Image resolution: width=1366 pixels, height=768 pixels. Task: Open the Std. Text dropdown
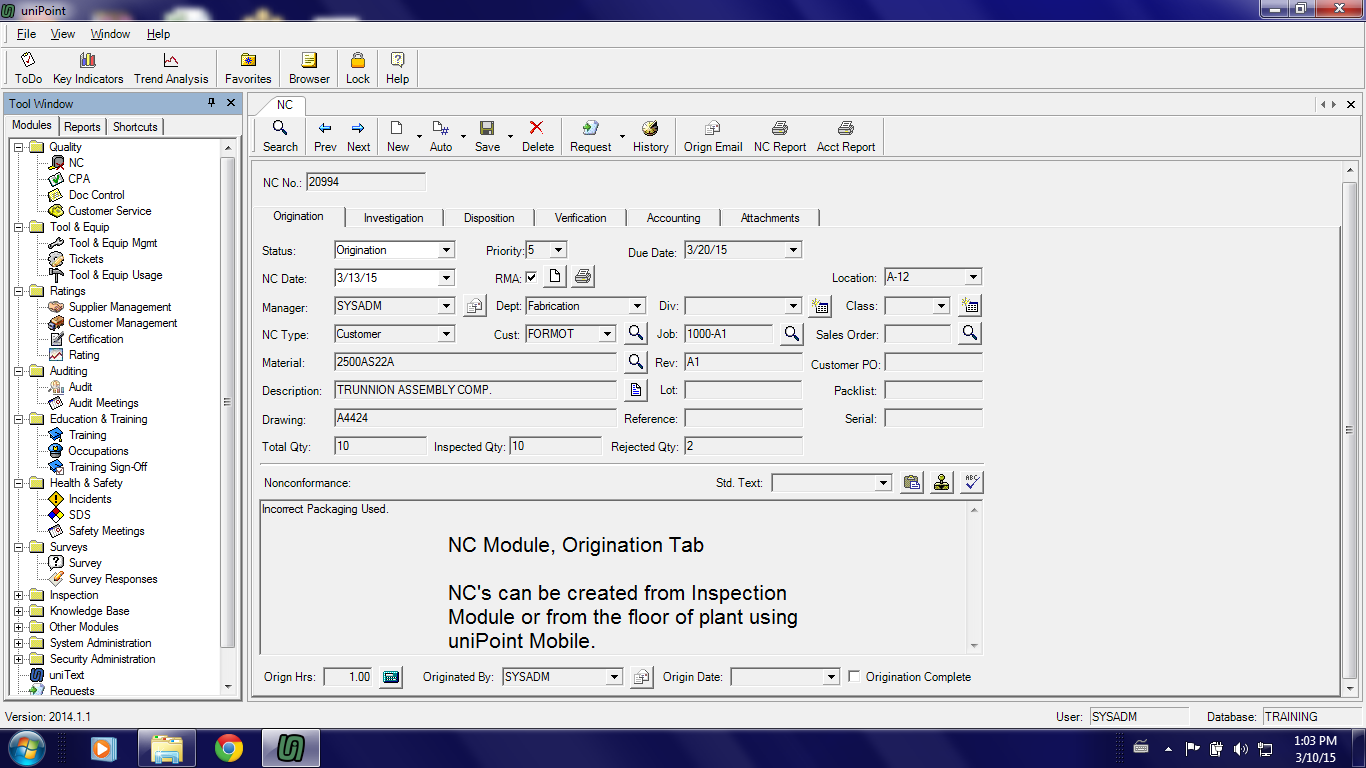(x=883, y=483)
